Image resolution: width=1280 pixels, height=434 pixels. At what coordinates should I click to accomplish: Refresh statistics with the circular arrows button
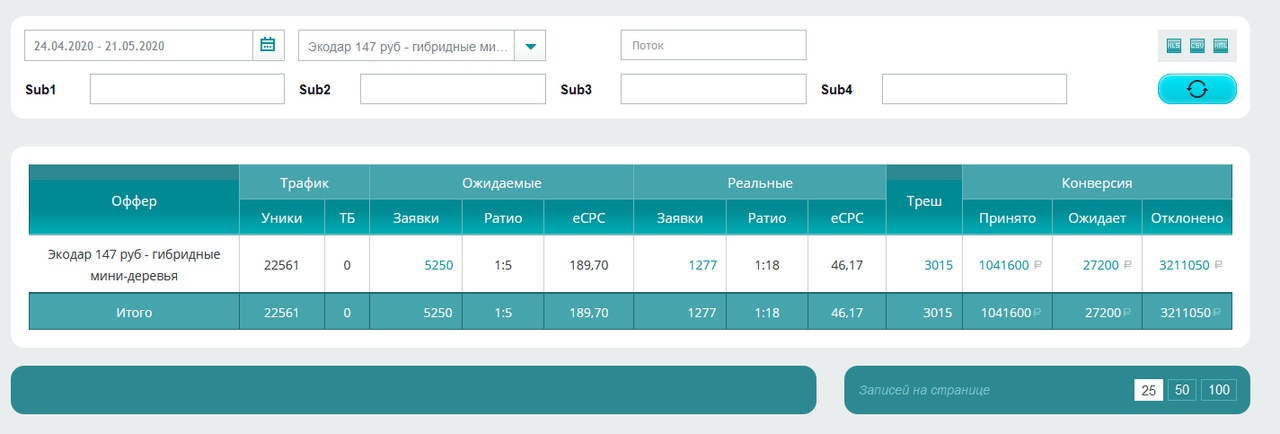pyautogui.click(x=1197, y=89)
